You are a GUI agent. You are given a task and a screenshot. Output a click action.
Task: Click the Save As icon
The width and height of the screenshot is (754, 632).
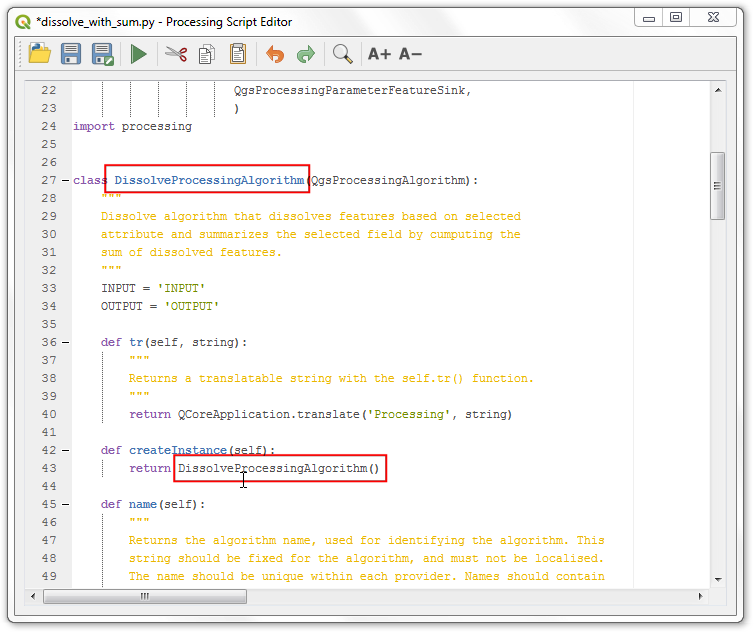tap(102, 54)
